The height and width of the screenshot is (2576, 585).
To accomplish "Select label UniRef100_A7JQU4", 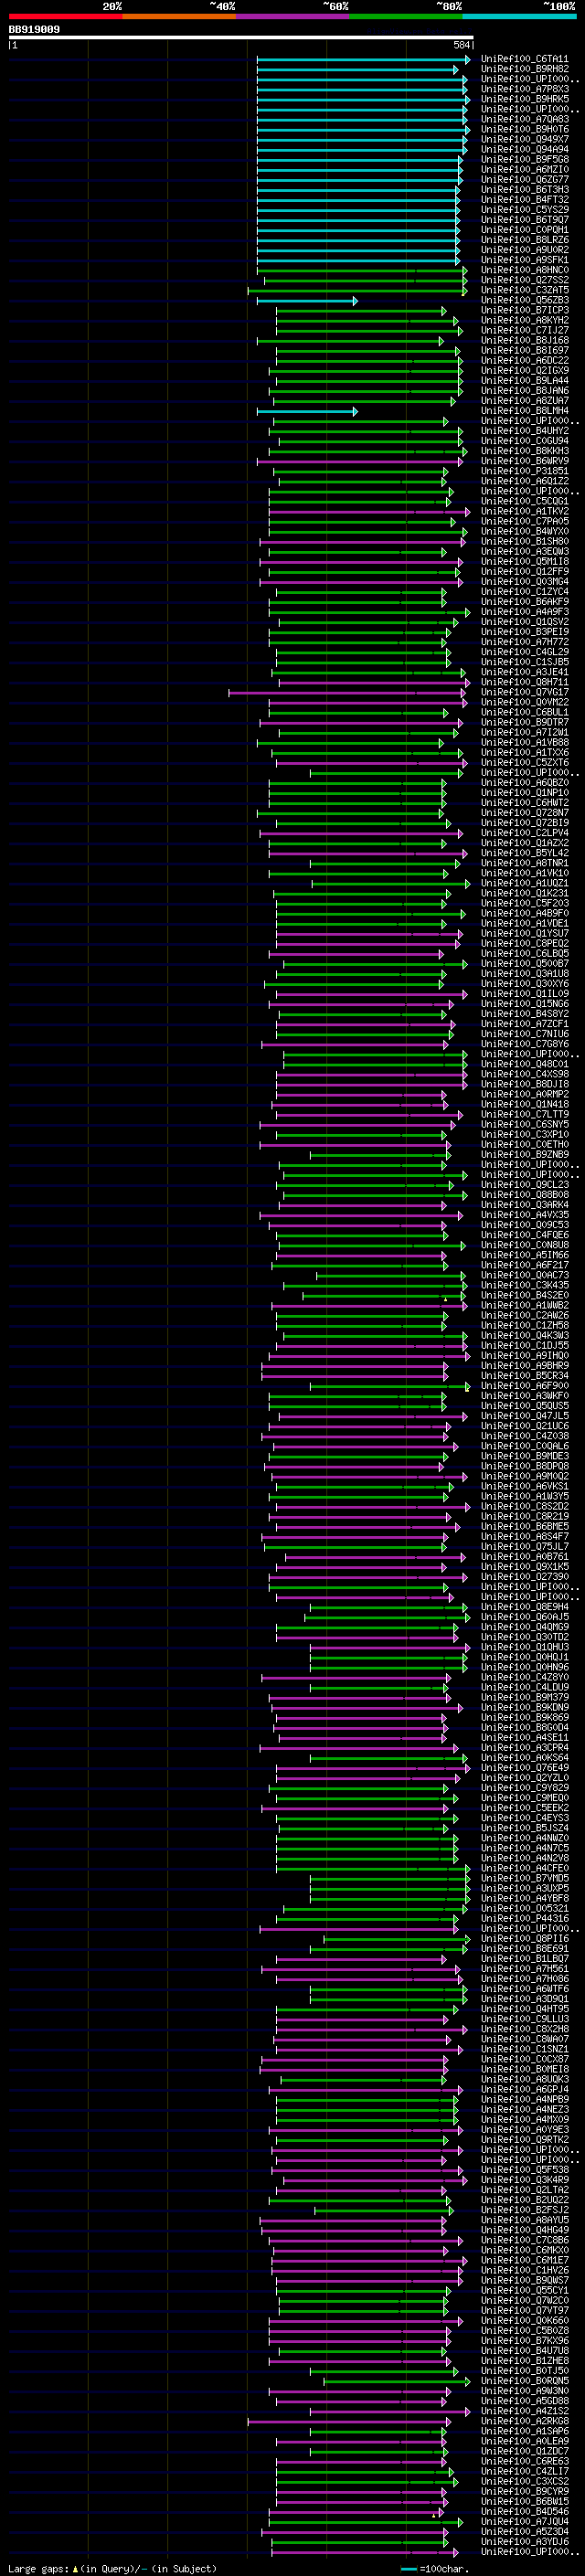I will point(524,2522).
